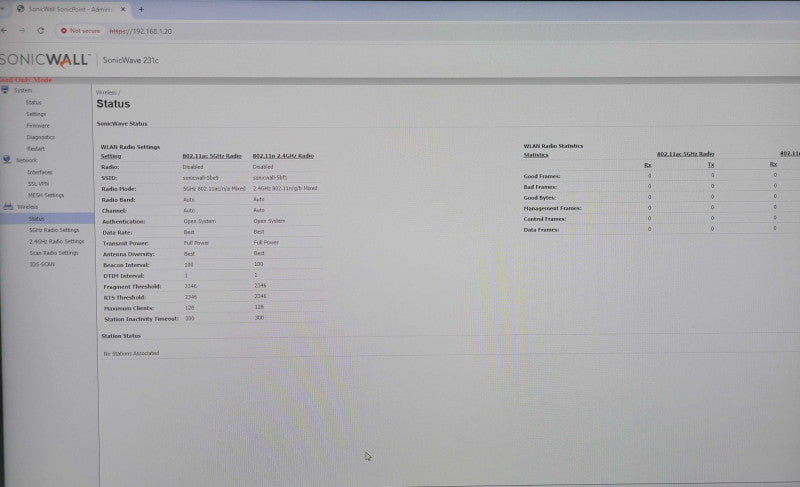
Task: Click the Not secure warning badge
Action: [x=80, y=31]
